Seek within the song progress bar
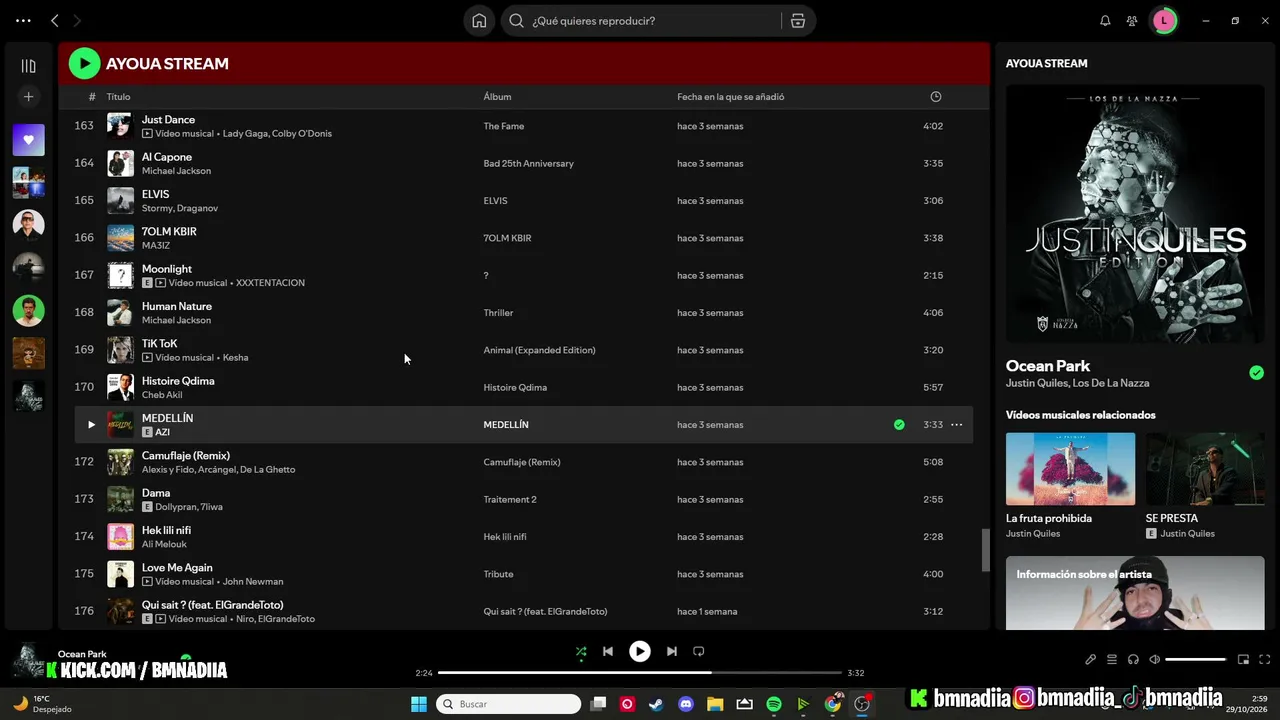Screen dimensions: 1280x720 point(640,673)
